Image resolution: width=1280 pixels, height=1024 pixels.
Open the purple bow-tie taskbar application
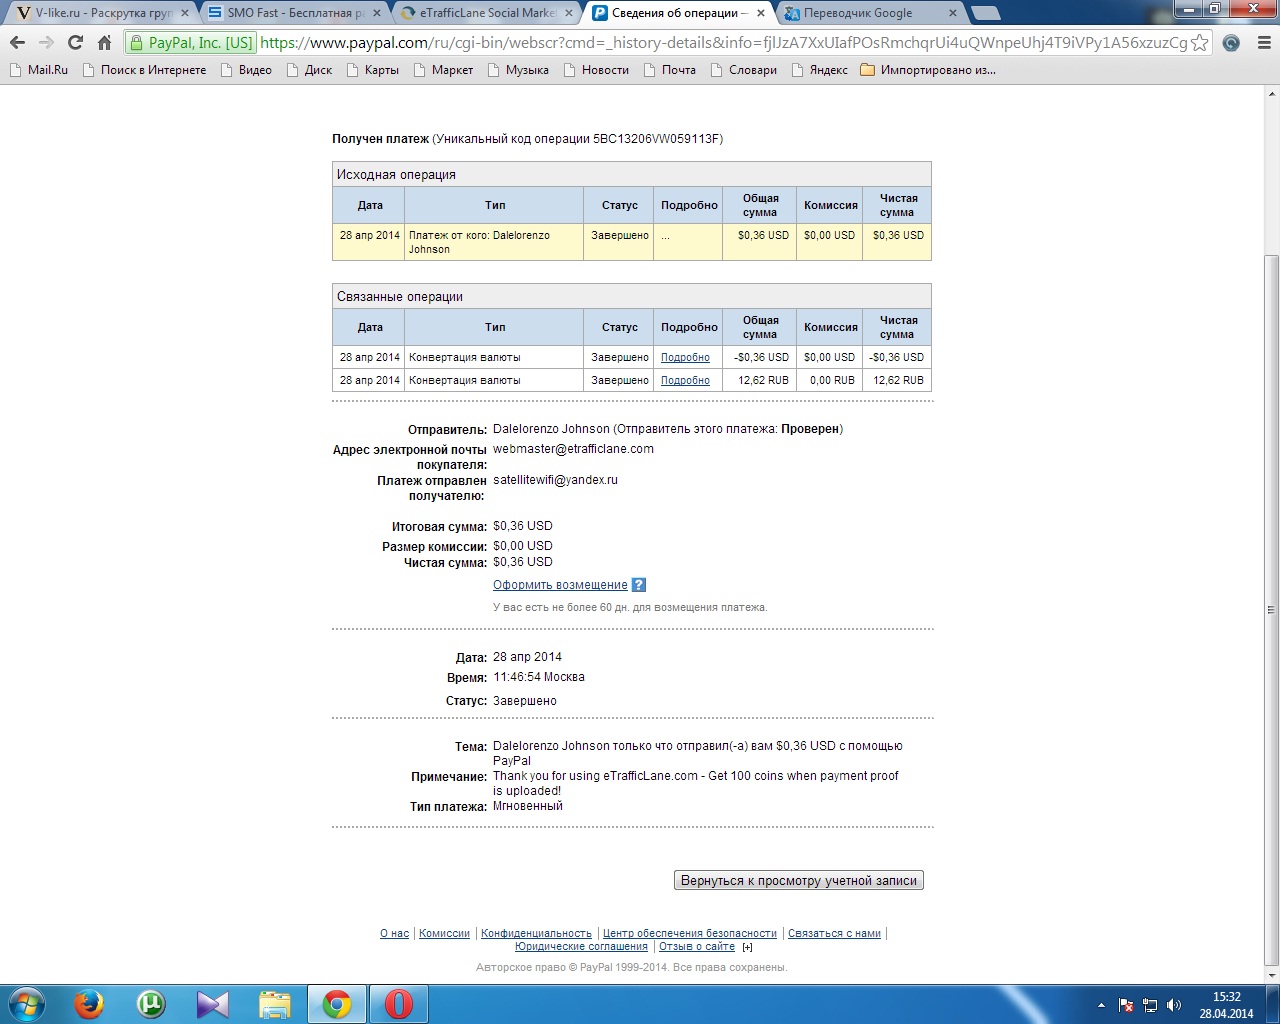pyautogui.click(x=213, y=1003)
